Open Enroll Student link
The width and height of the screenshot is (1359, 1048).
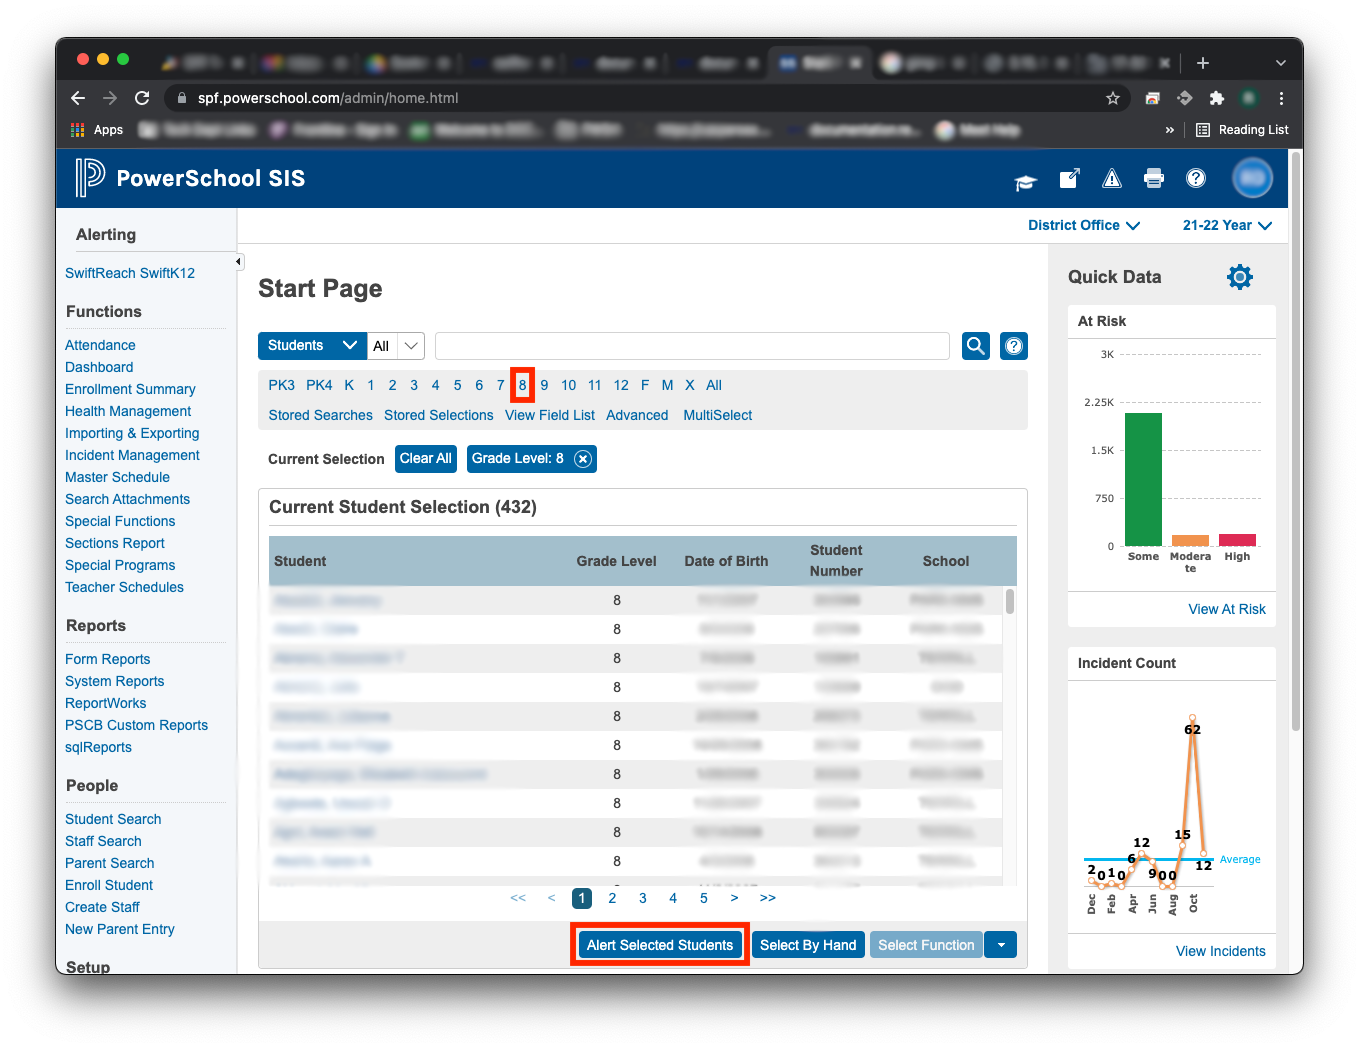point(109,885)
